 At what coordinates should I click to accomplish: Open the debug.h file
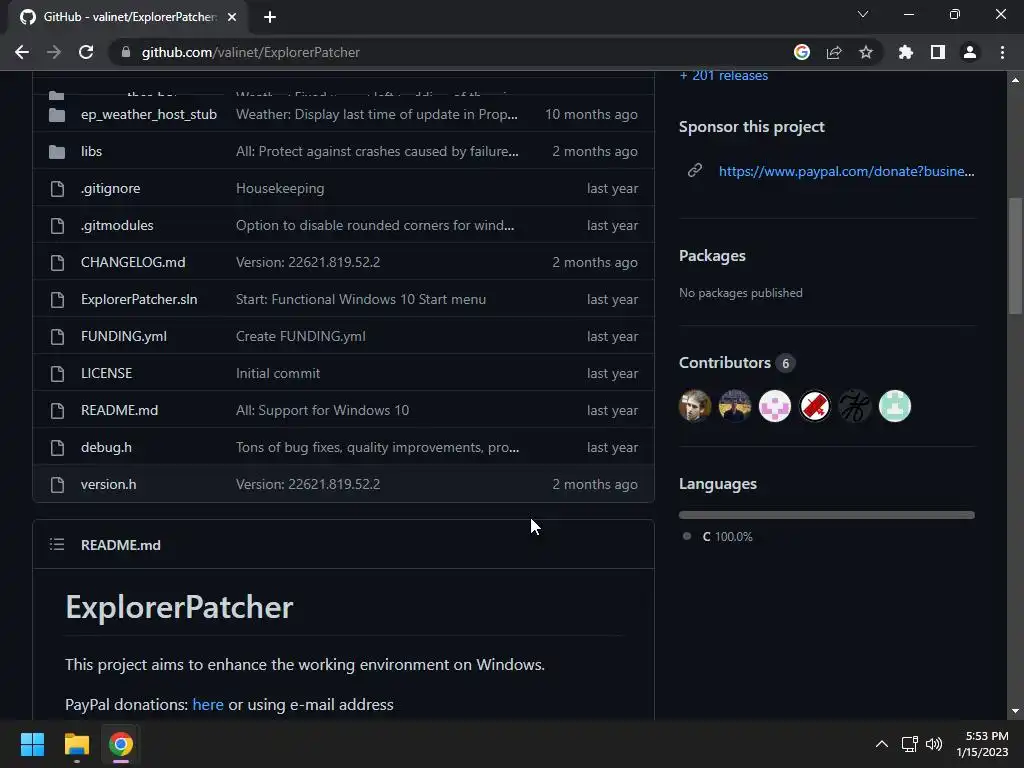pyautogui.click(x=106, y=447)
